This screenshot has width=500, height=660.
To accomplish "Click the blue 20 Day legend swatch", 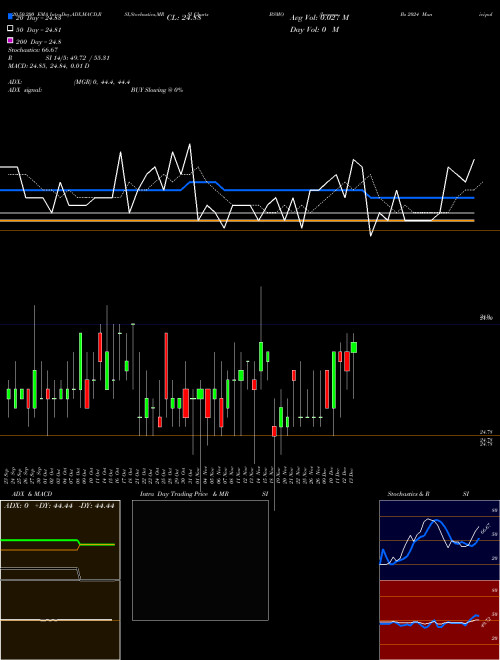I will [10, 16].
